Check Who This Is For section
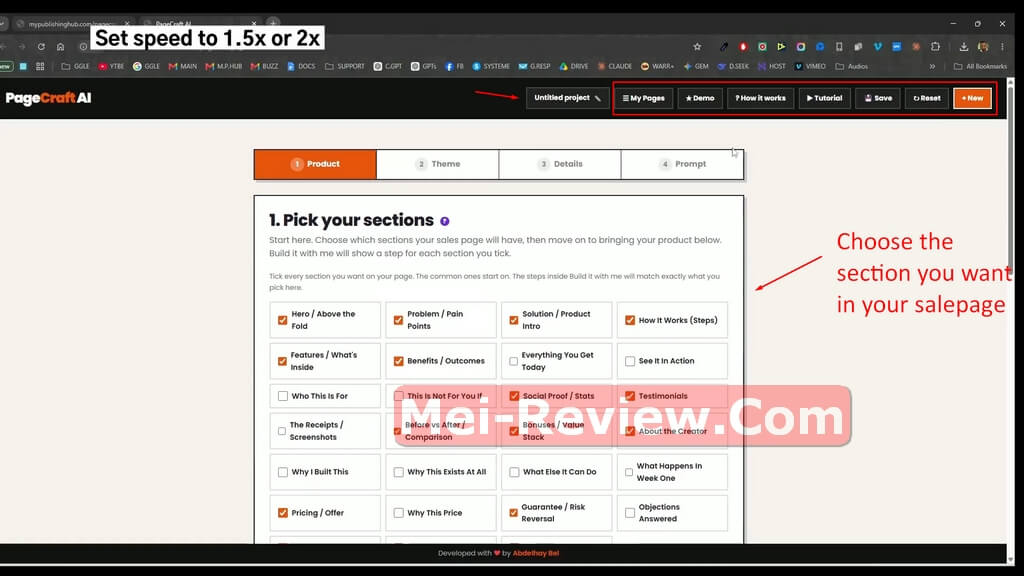Image resolution: width=1024 pixels, height=576 pixels. 282,396
